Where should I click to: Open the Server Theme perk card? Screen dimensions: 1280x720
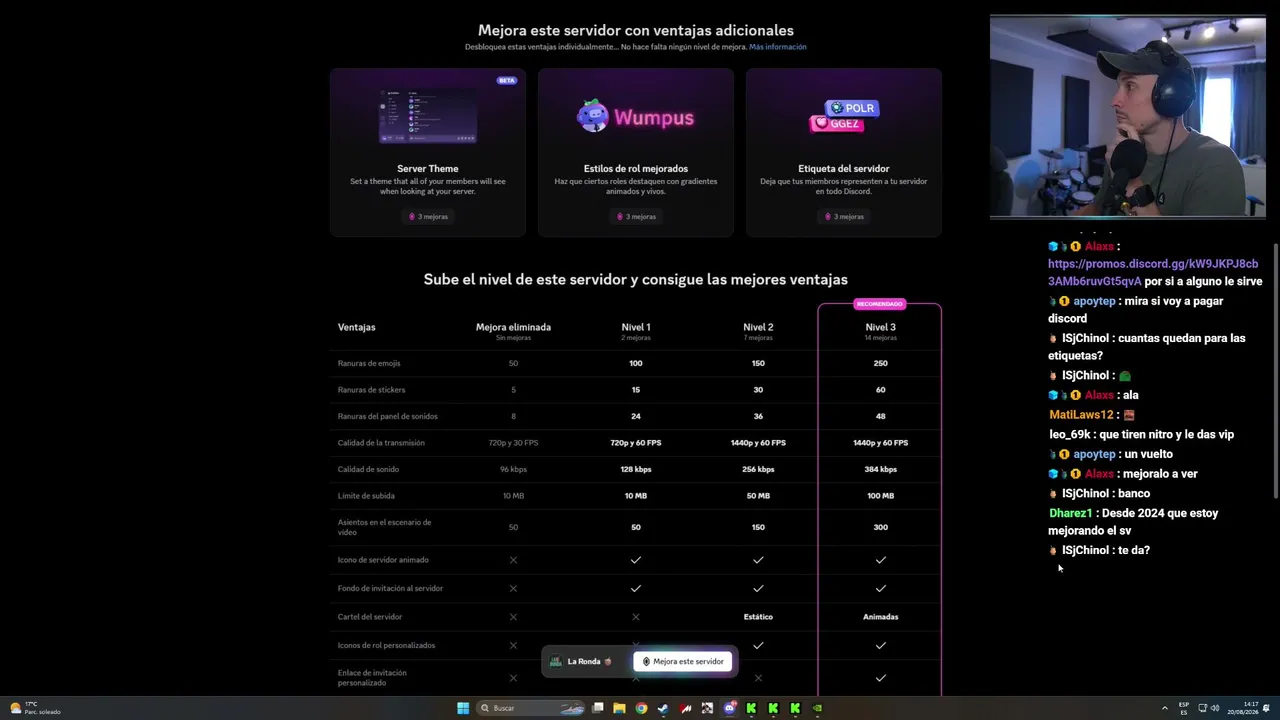427,152
